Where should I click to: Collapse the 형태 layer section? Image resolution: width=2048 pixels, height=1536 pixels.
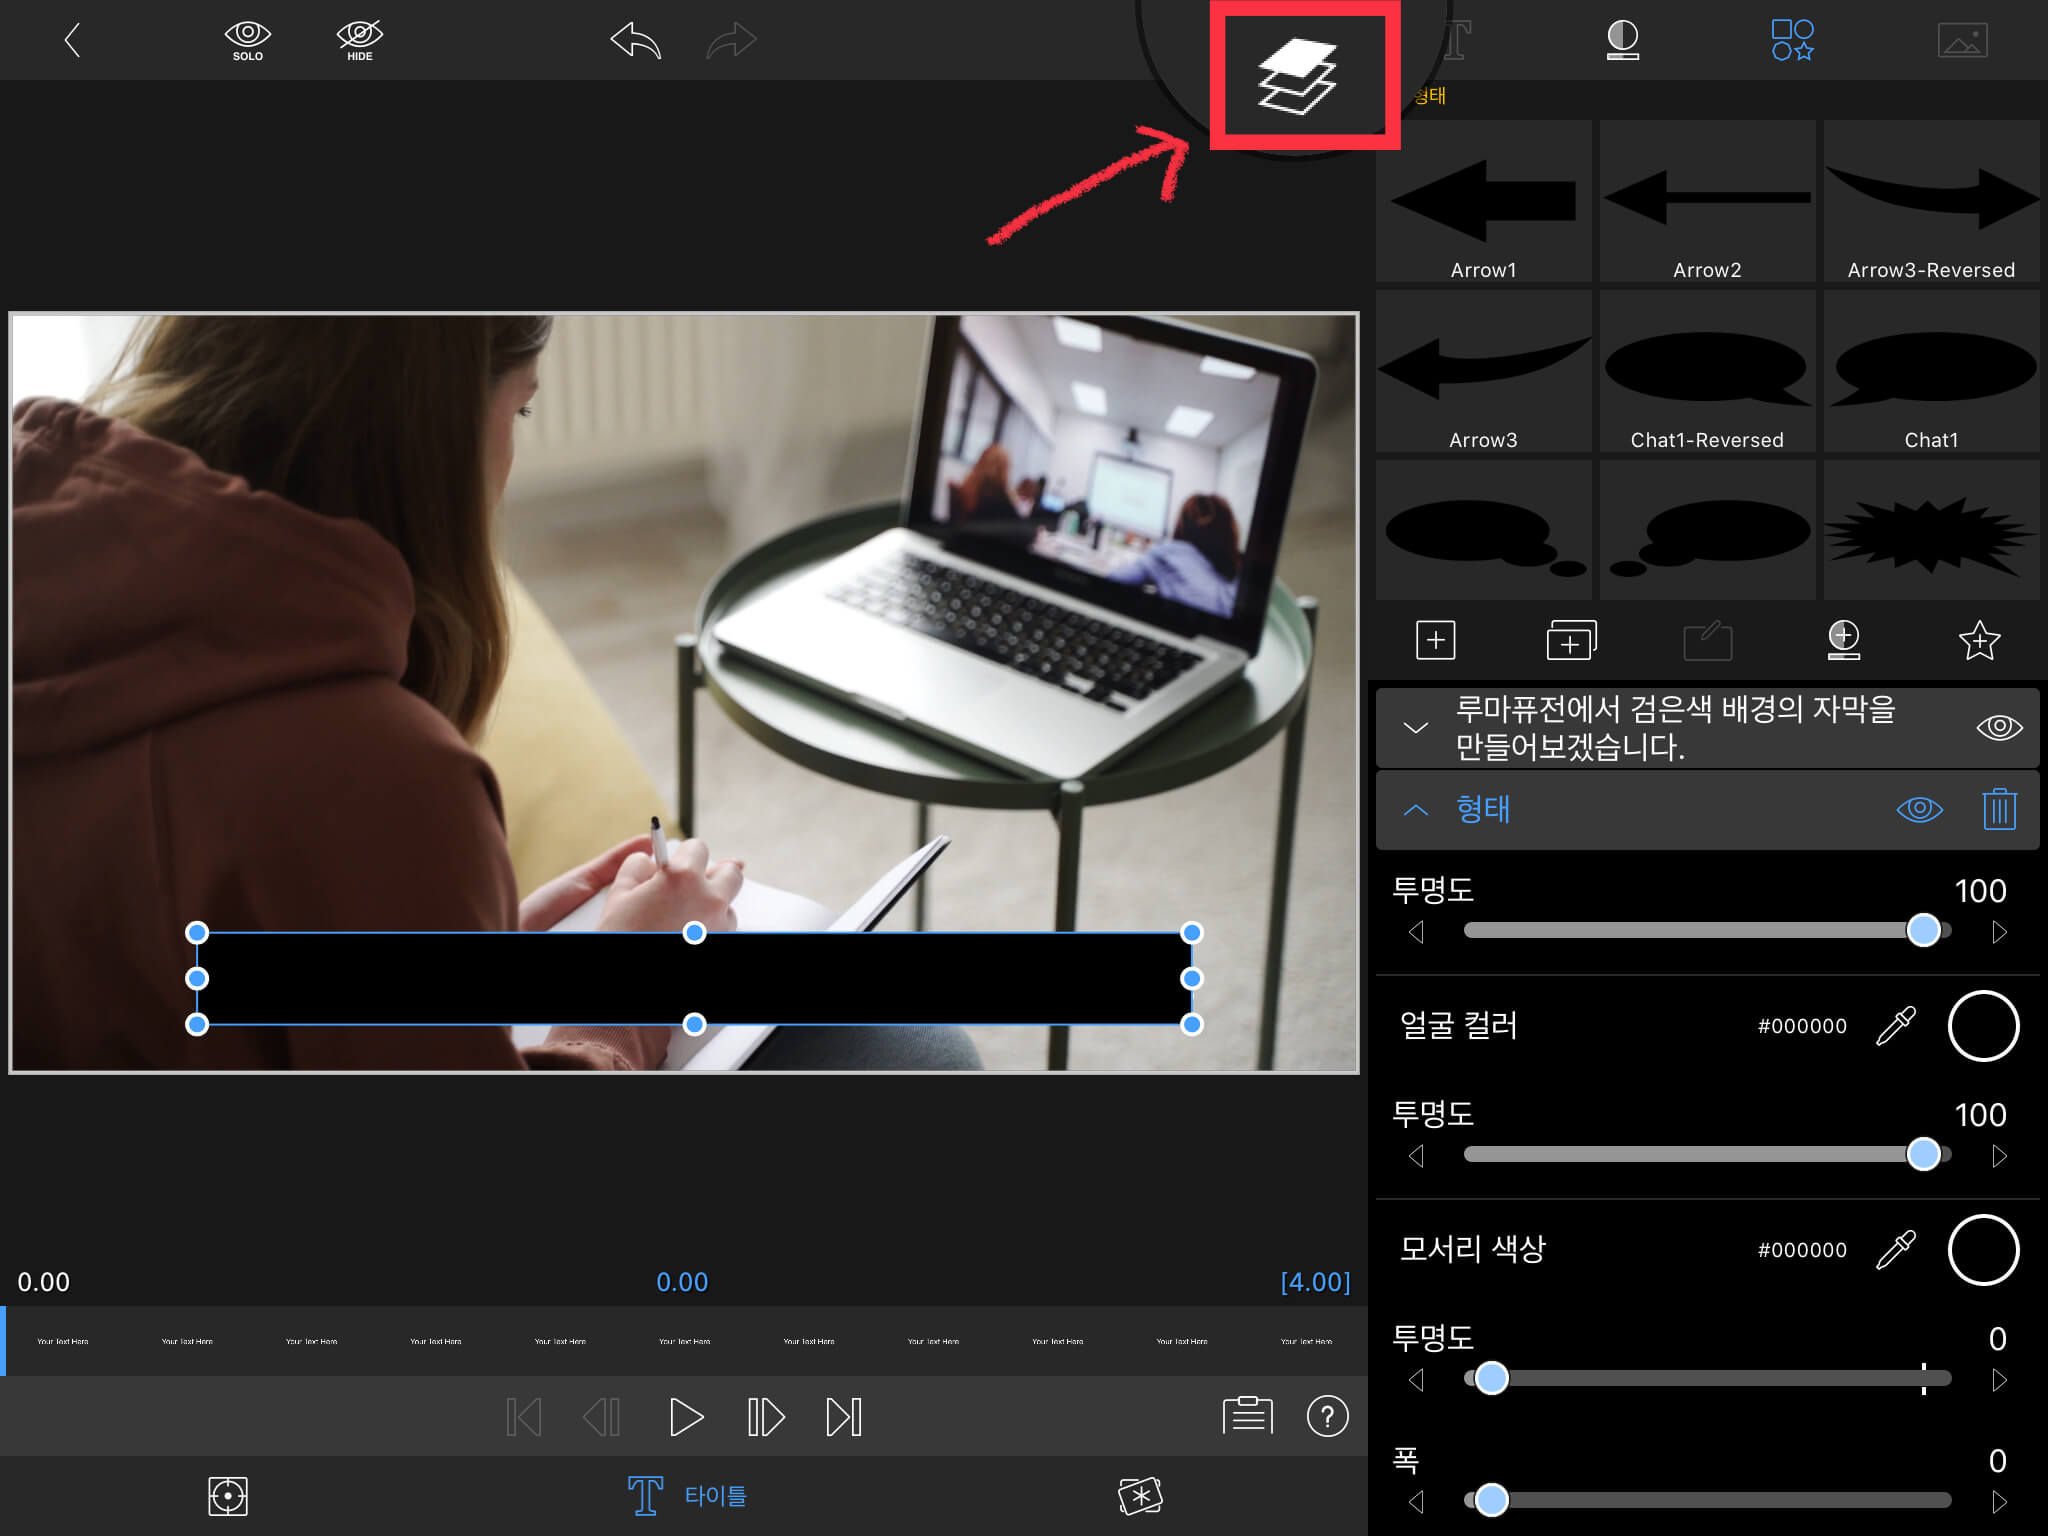pyautogui.click(x=1415, y=810)
